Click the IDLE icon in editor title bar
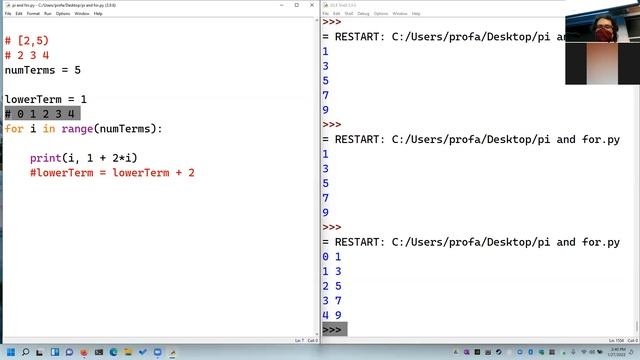Screen dimensions: 640x360 [x=8, y=5]
